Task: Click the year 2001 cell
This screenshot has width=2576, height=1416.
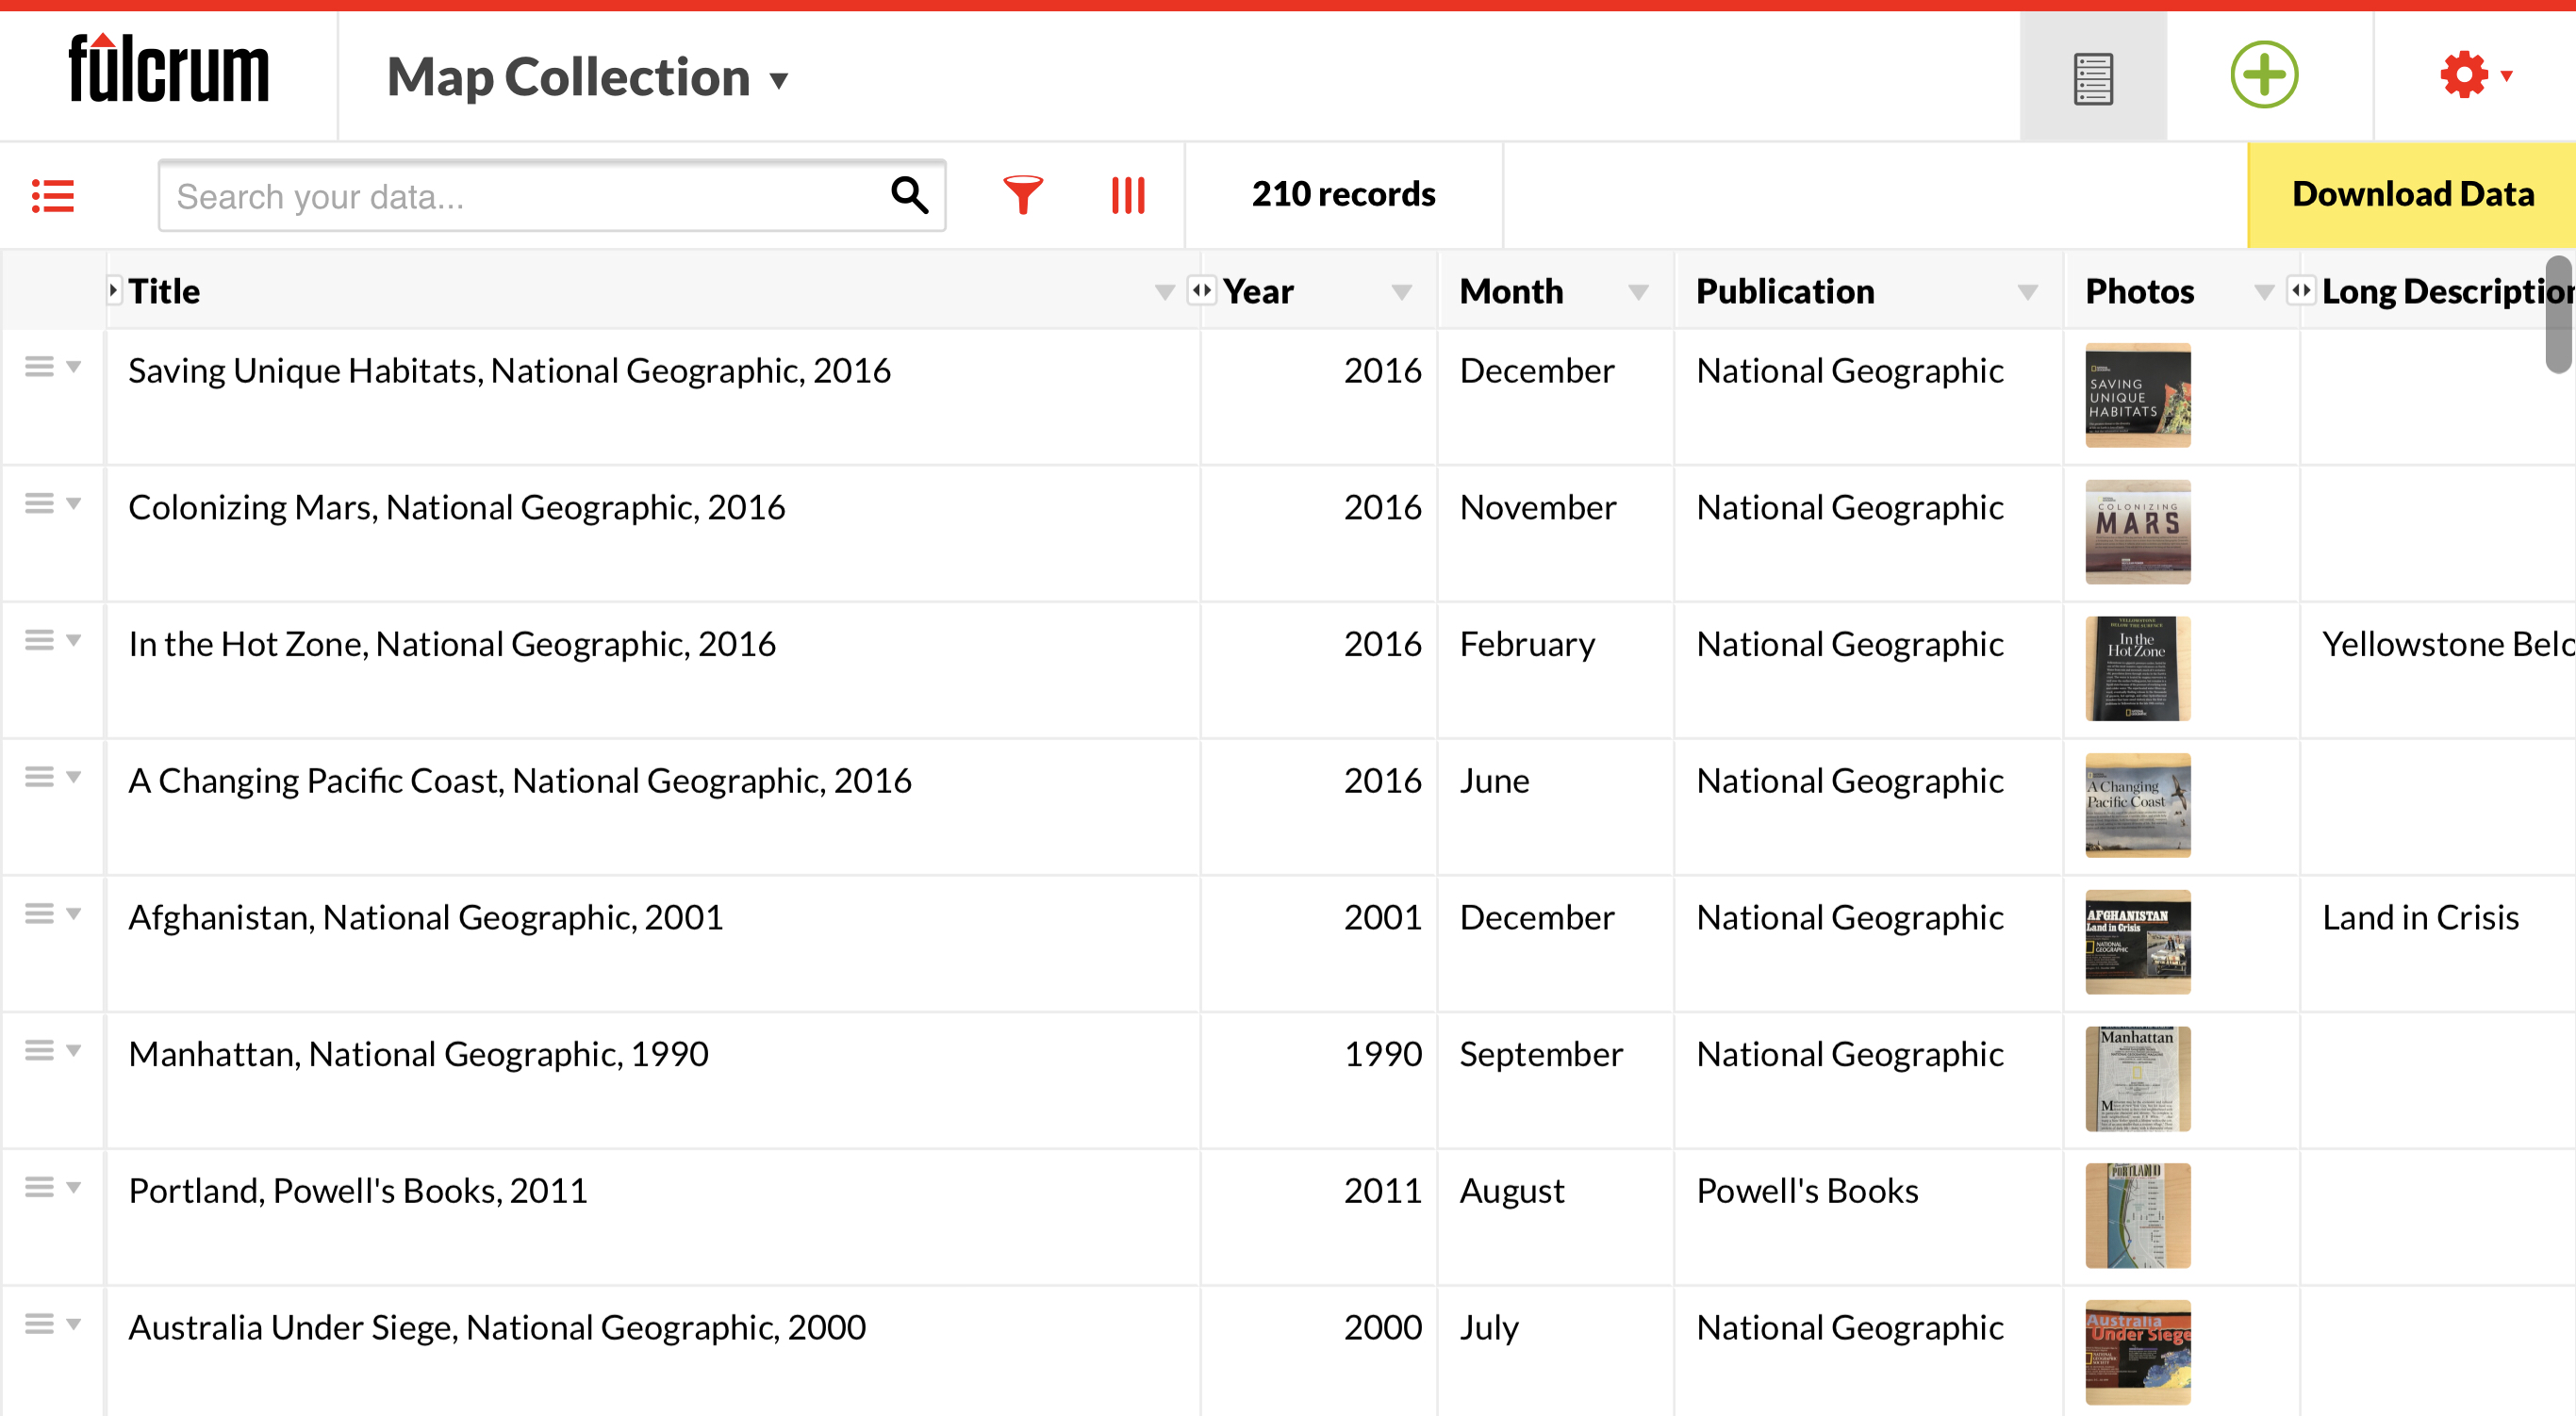Action: (x=1382, y=918)
